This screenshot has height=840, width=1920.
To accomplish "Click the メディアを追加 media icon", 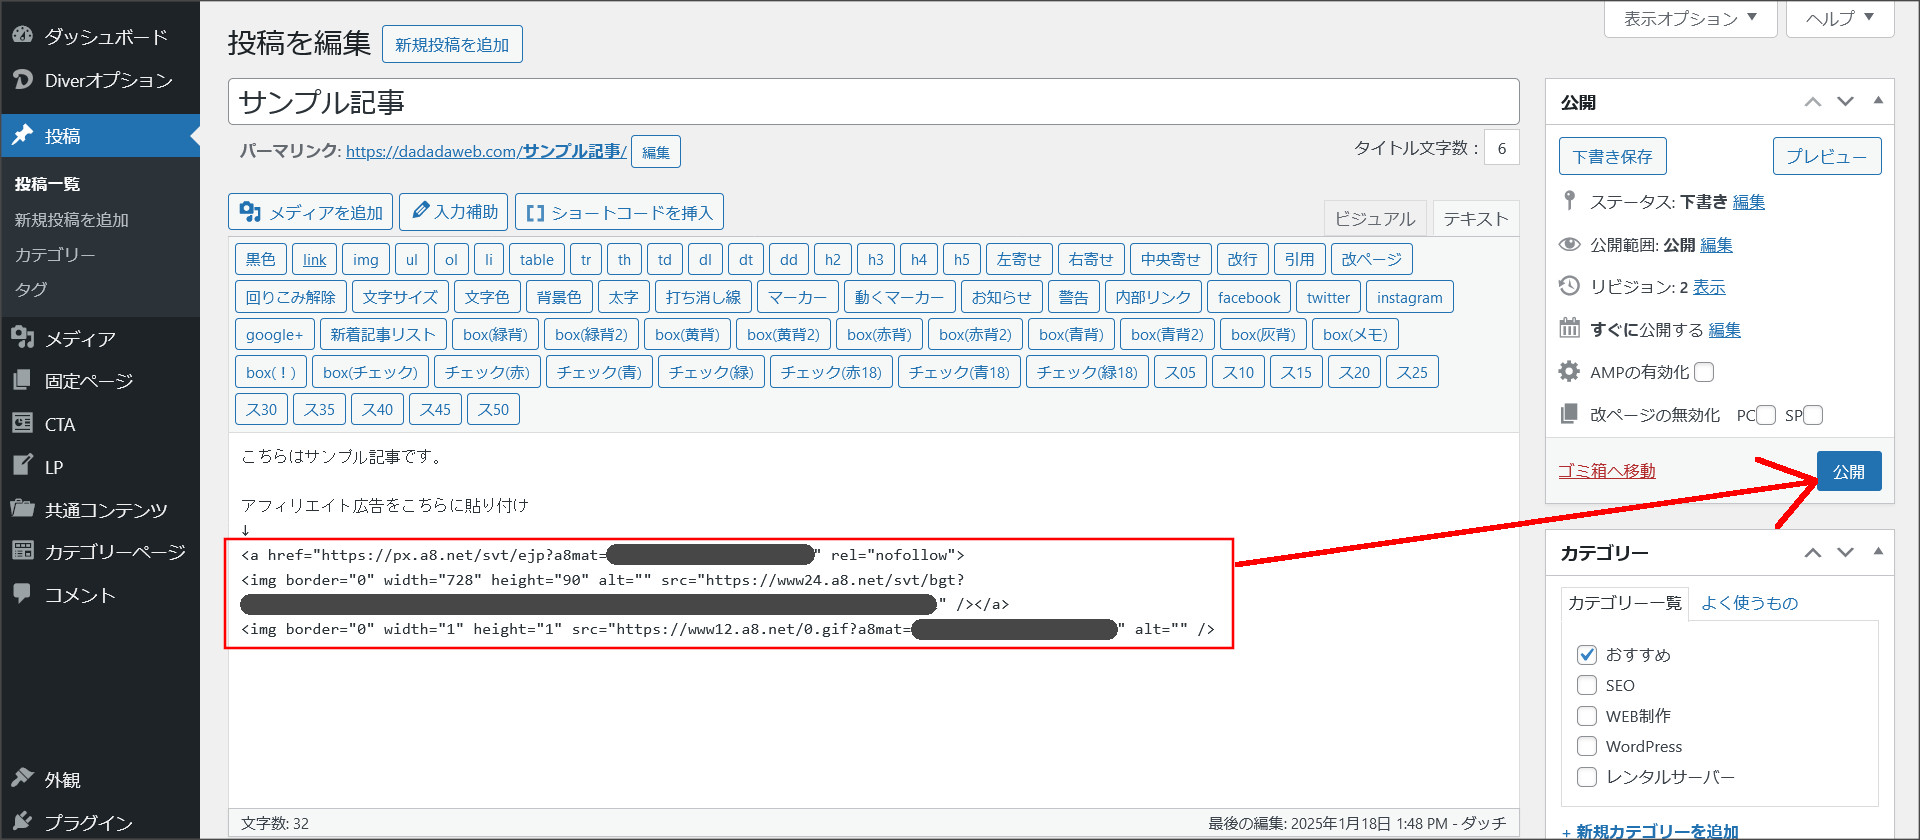I will tap(250, 212).
